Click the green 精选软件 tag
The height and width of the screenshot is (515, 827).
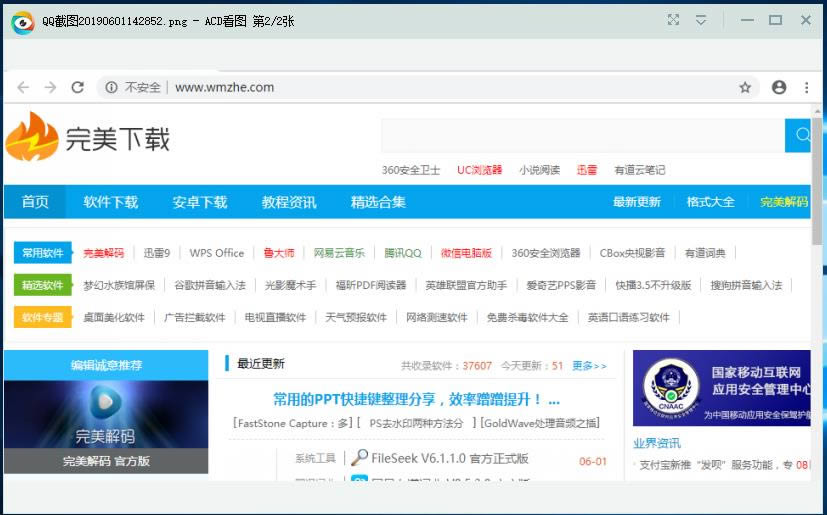43,285
